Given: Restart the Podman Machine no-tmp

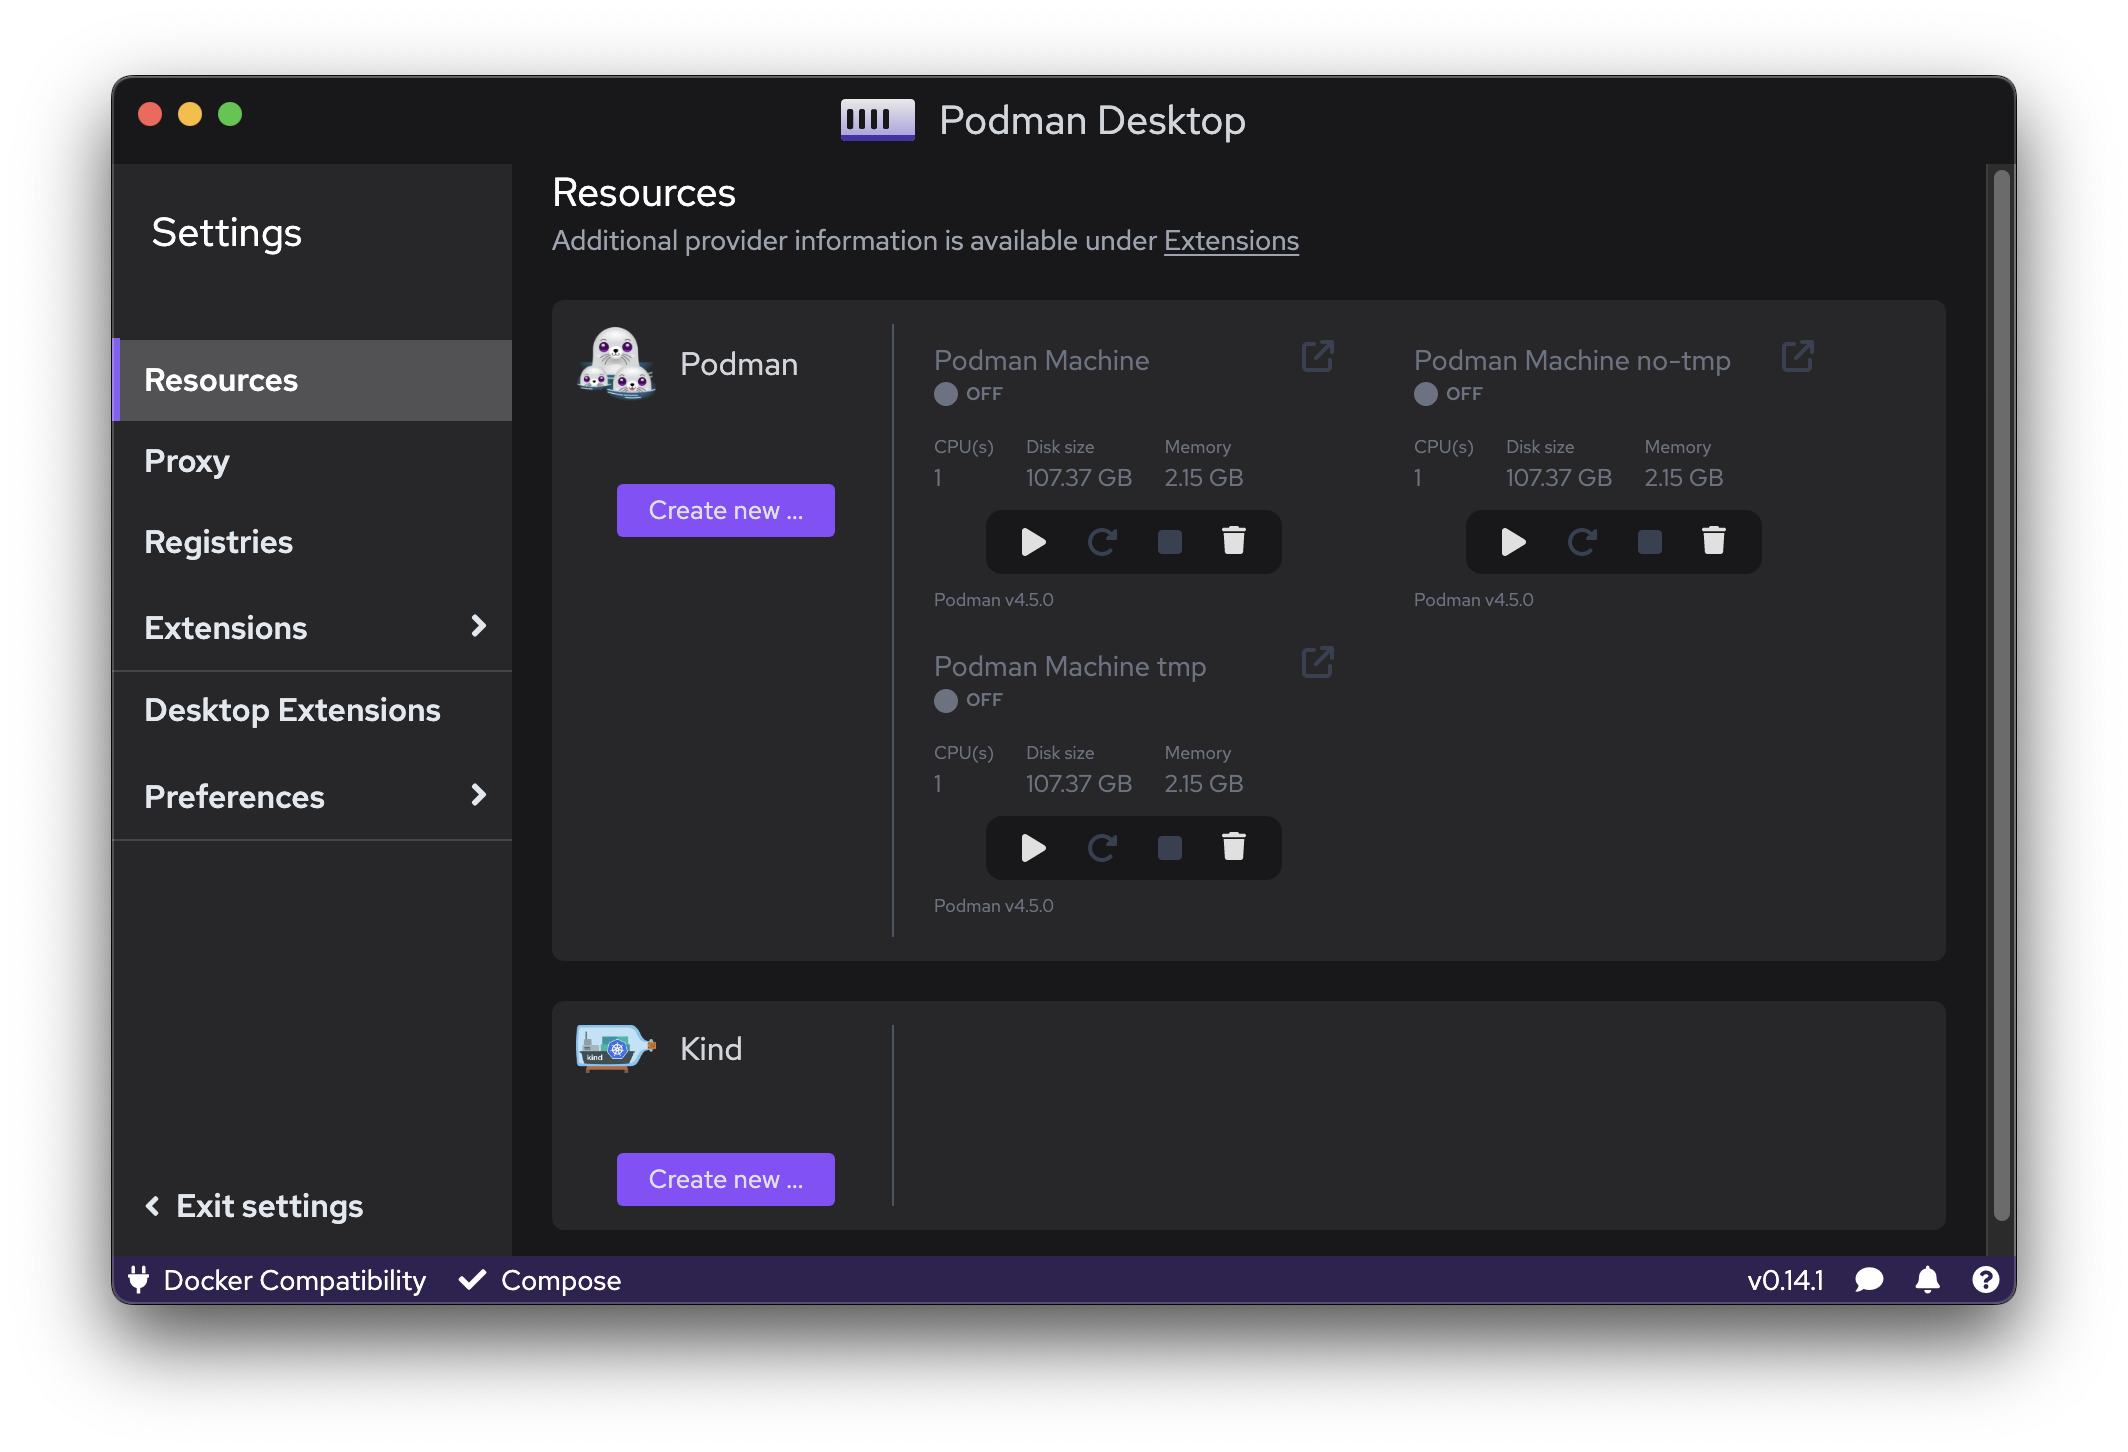Looking at the screenshot, I should [x=1582, y=542].
